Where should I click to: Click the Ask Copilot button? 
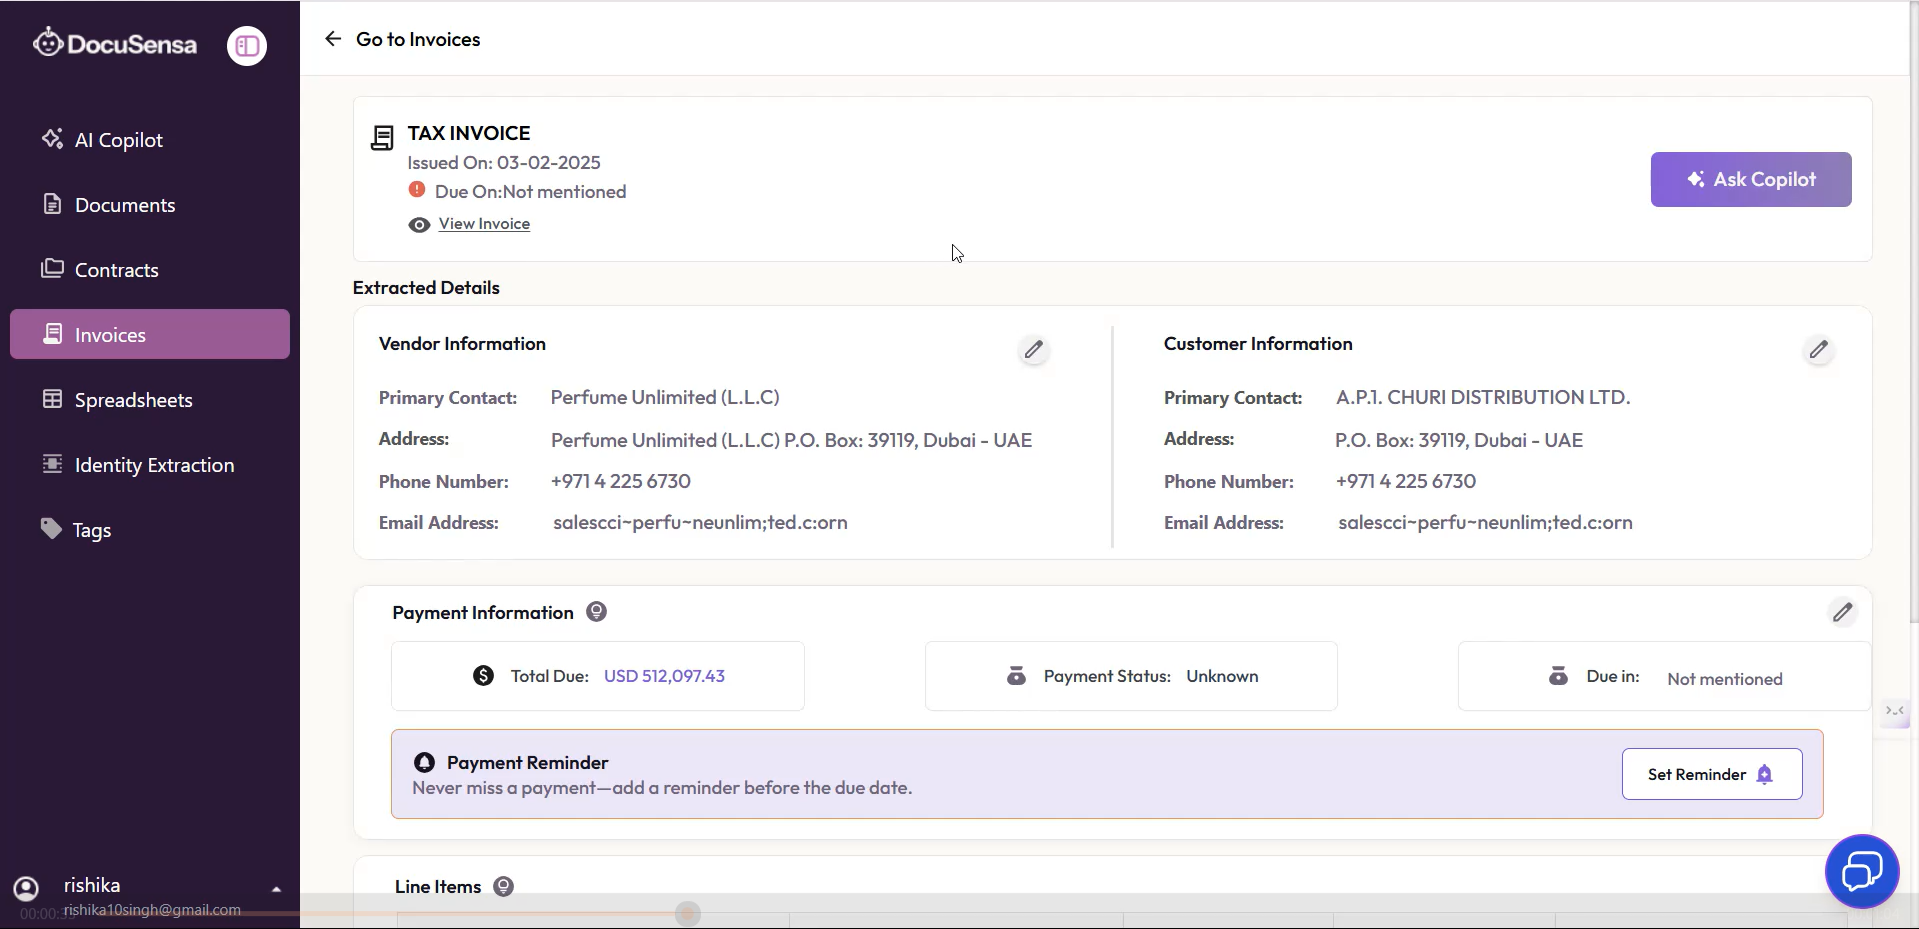pos(1751,179)
